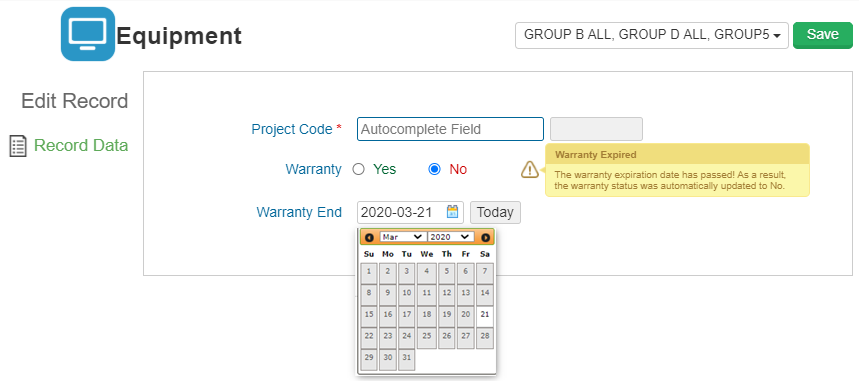Image resolution: width=859 pixels, height=381 pixels.
Task: Click the Project Code autocomplete field
Action: (x=450, y=129)
